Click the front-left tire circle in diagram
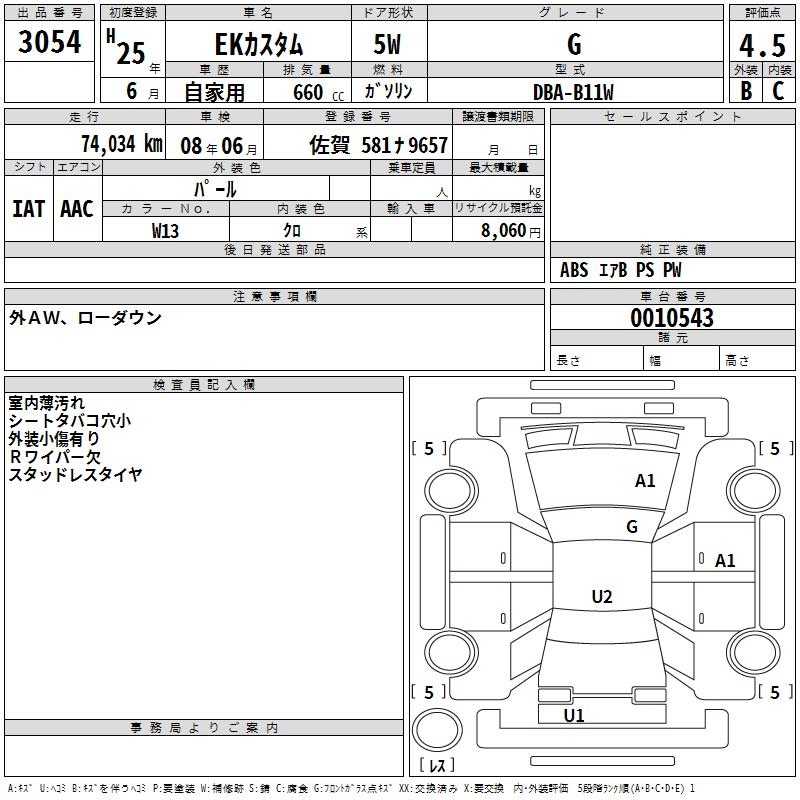 tap(451, 491)
